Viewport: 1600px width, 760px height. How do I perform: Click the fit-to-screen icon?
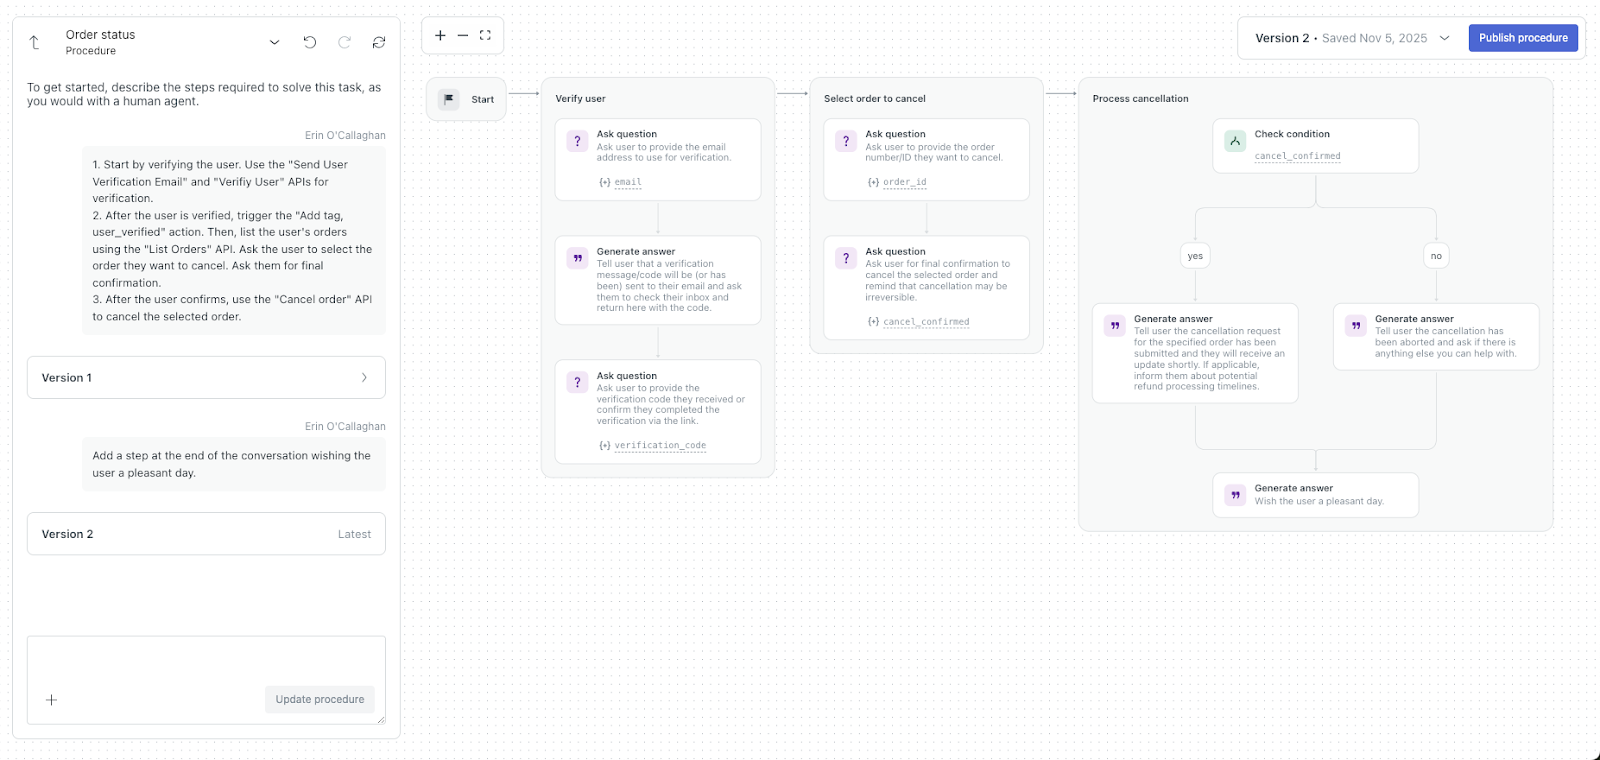pos(485,35)
